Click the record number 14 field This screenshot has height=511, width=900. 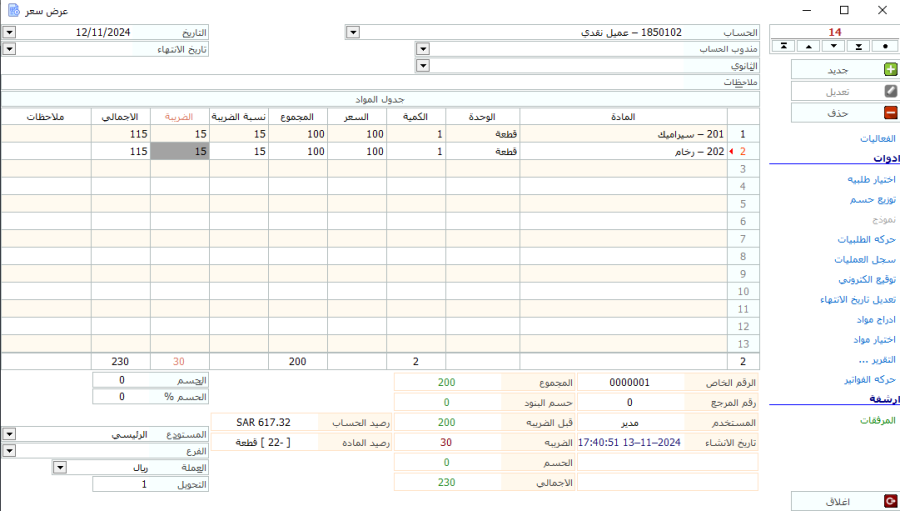click(835, 32)
